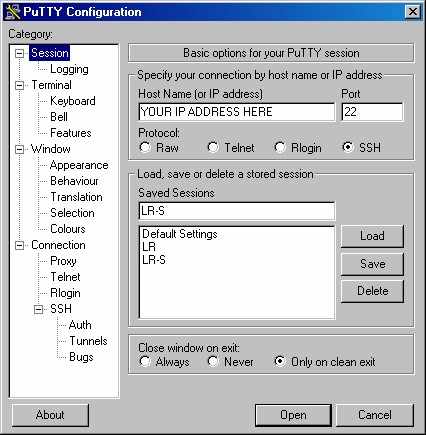Cancel the configuration dialog
The width and height of the screenshot is (426, 435).
tap(375, 415)
